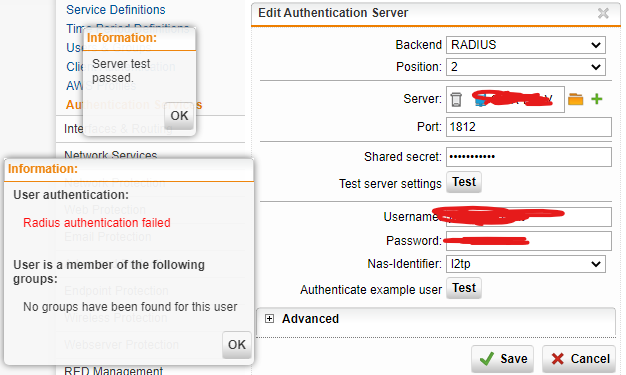The width and height of the screenshot is (626, 375).
Task: Open the Backend RADIUS dropdown
Action: point(525,45)
